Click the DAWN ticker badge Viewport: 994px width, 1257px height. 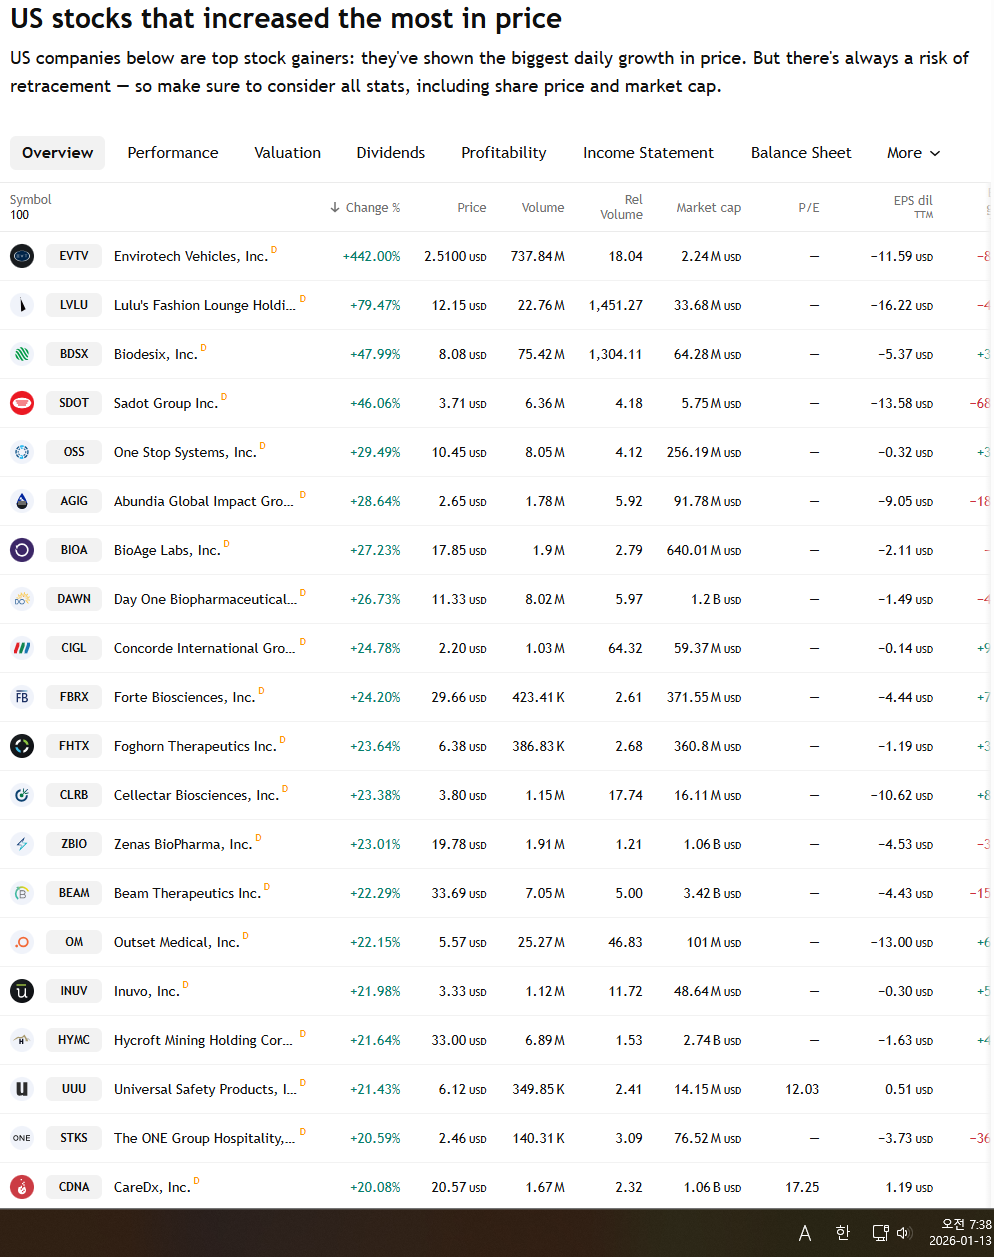[74, 599]
